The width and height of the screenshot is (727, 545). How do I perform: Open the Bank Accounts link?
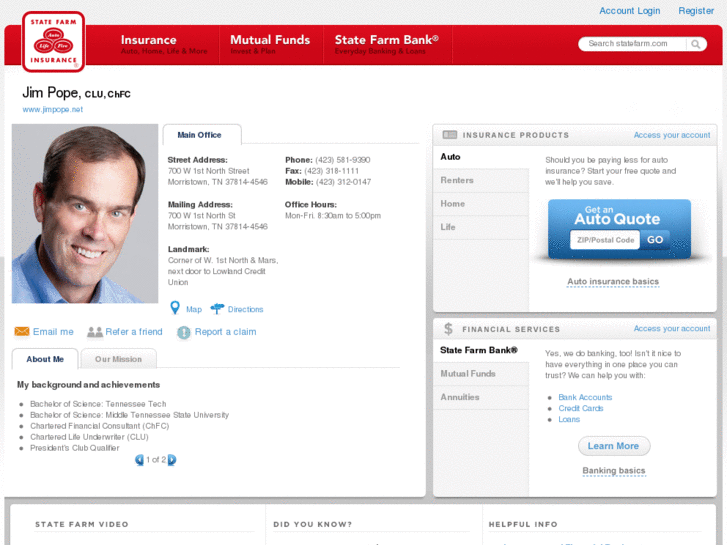click(585, 398)
